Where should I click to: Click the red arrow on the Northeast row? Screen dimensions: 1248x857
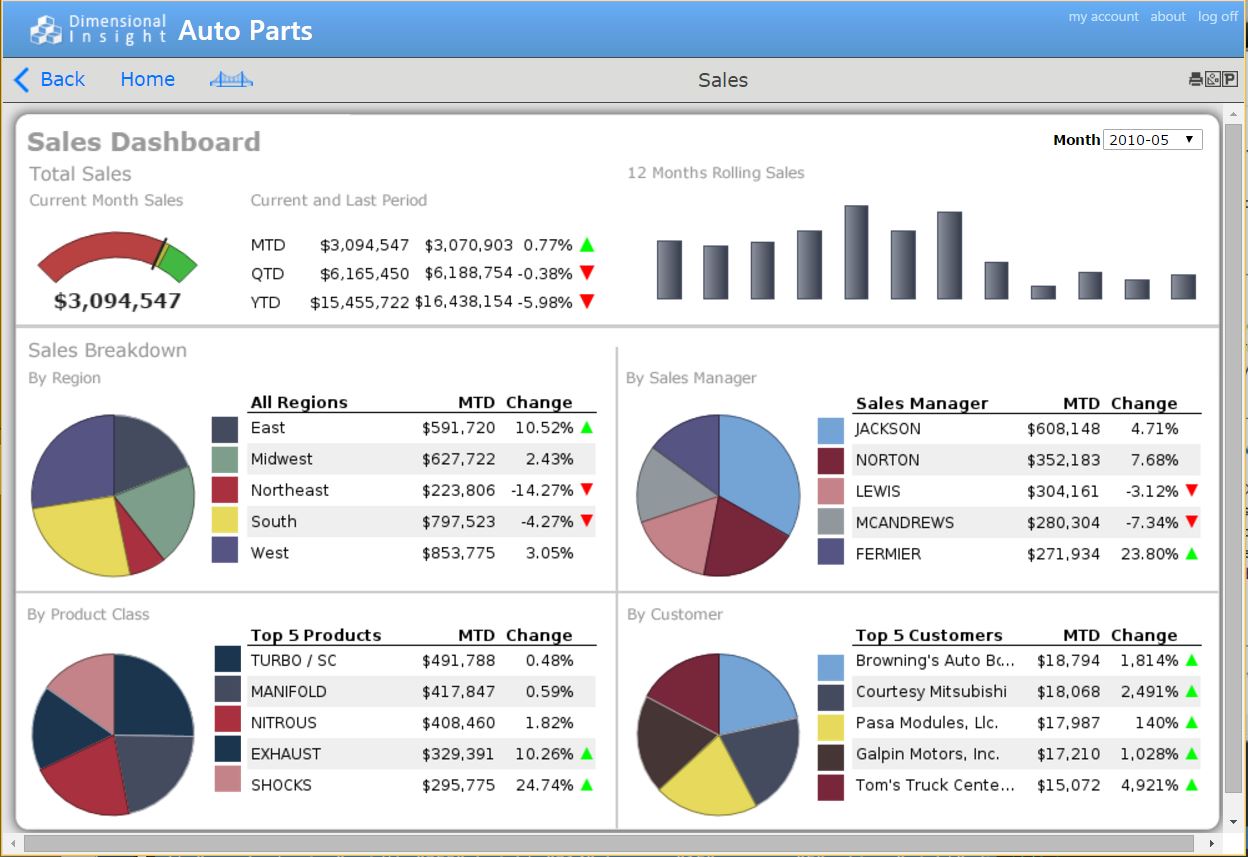(587, 490)
